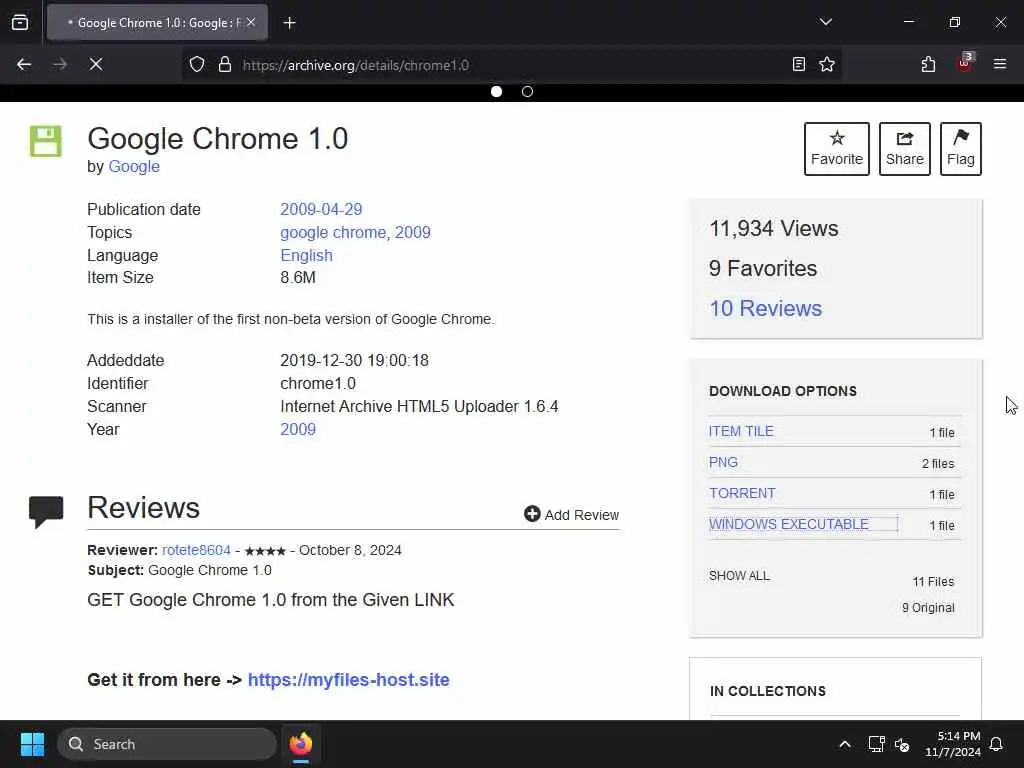The height and width of the screenshot is (768, 1024).
Task: Open the 2009 topic link
Action: [413, 232]
